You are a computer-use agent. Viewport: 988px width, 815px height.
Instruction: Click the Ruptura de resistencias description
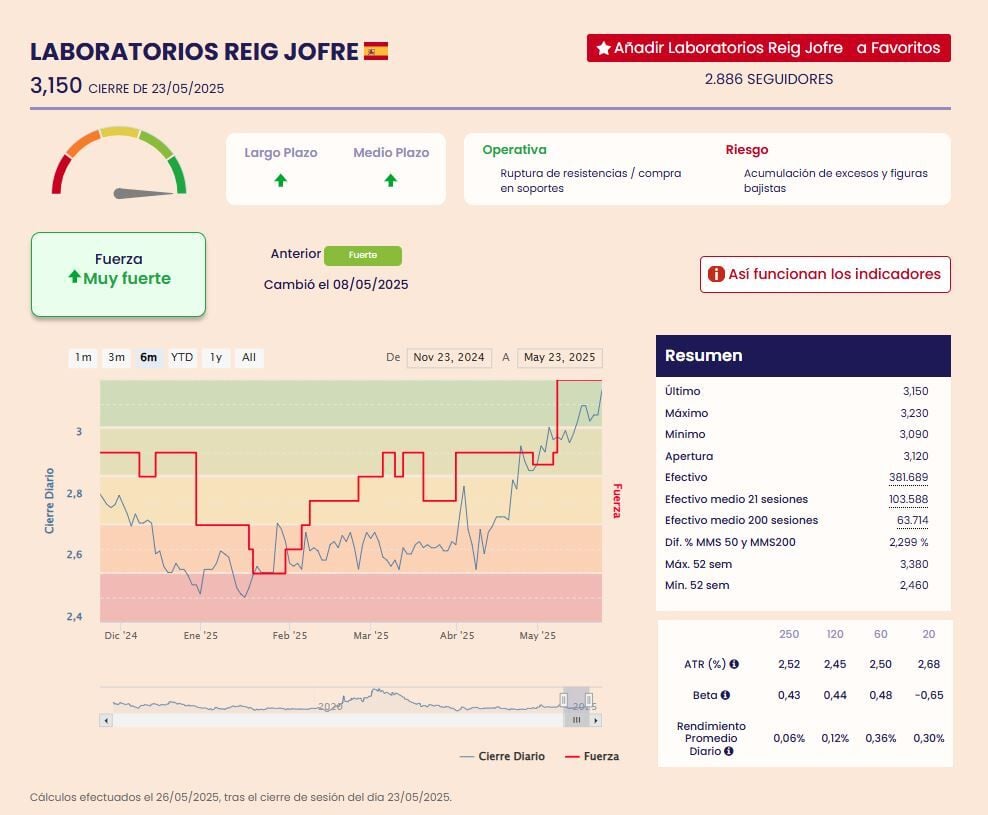point(590,180)
